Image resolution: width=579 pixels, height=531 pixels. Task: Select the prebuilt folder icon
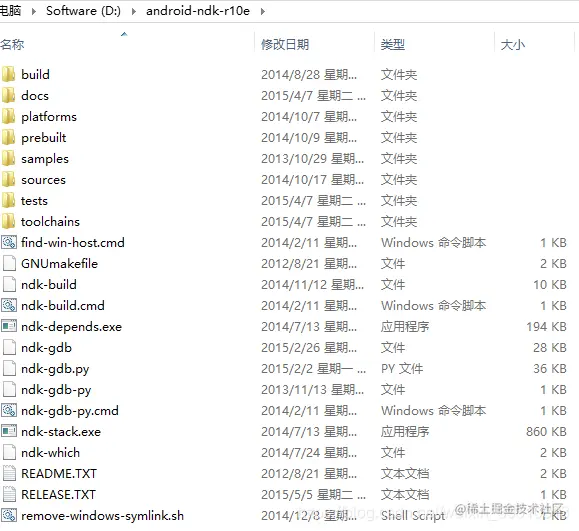(x=8, y=137)
